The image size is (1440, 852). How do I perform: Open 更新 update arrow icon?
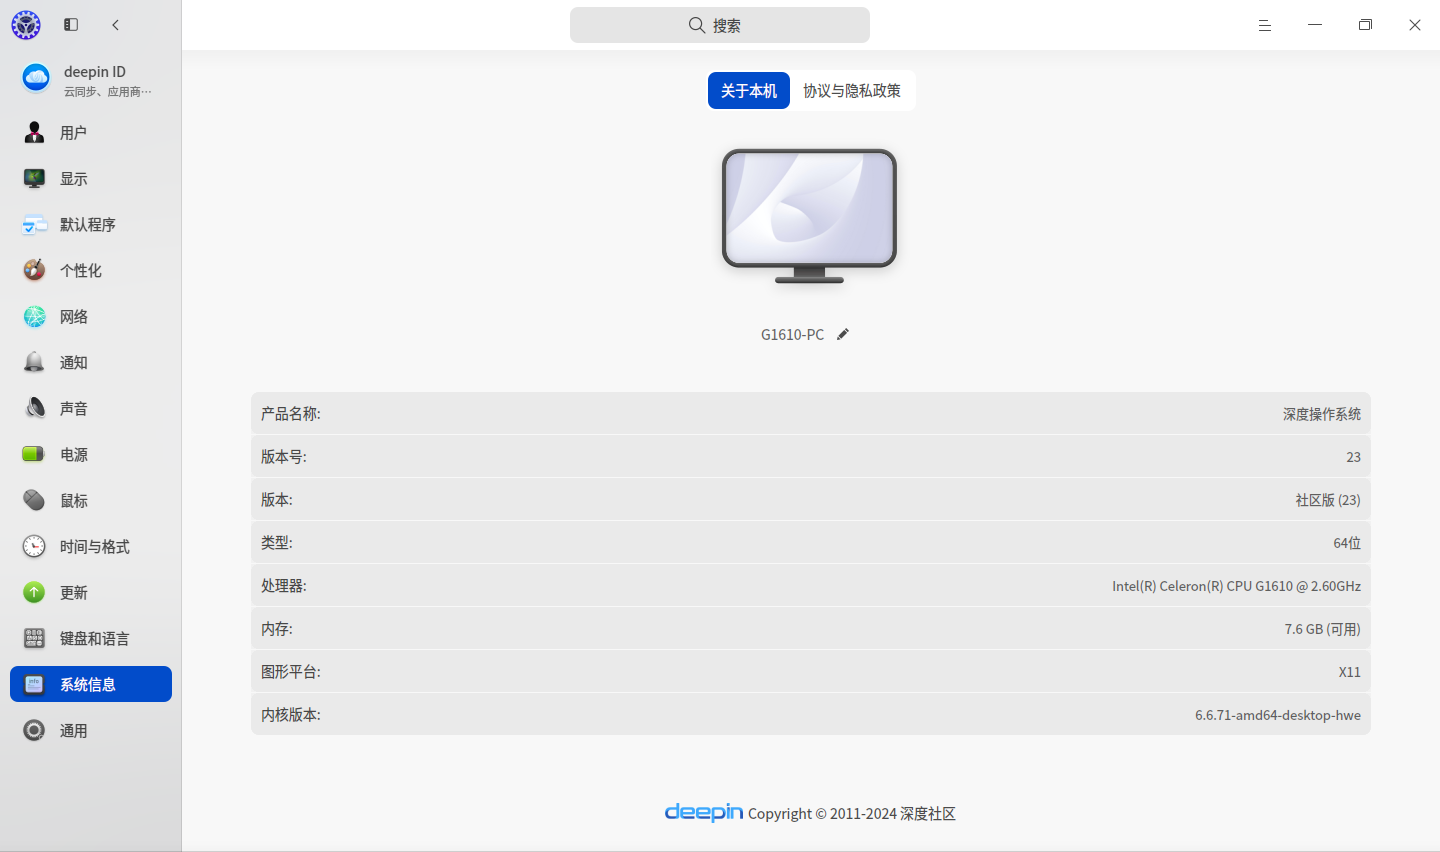(34, 592)
